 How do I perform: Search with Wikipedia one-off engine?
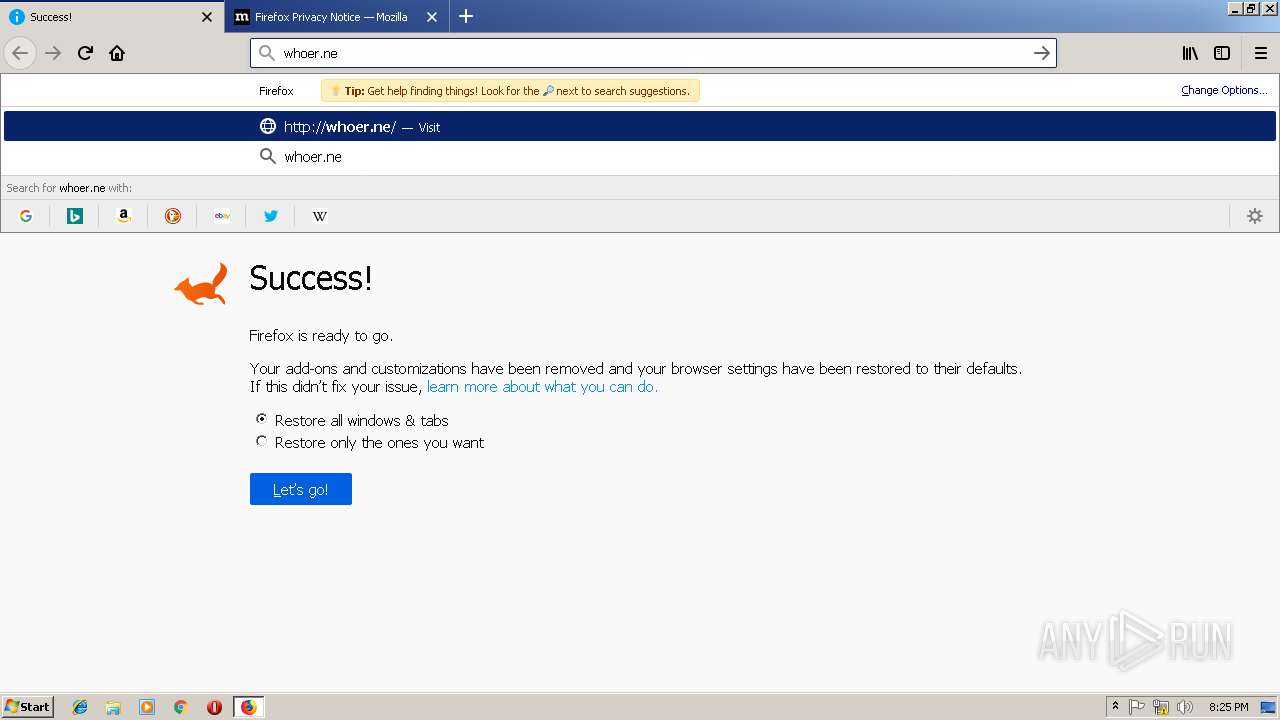pos(320,216)
